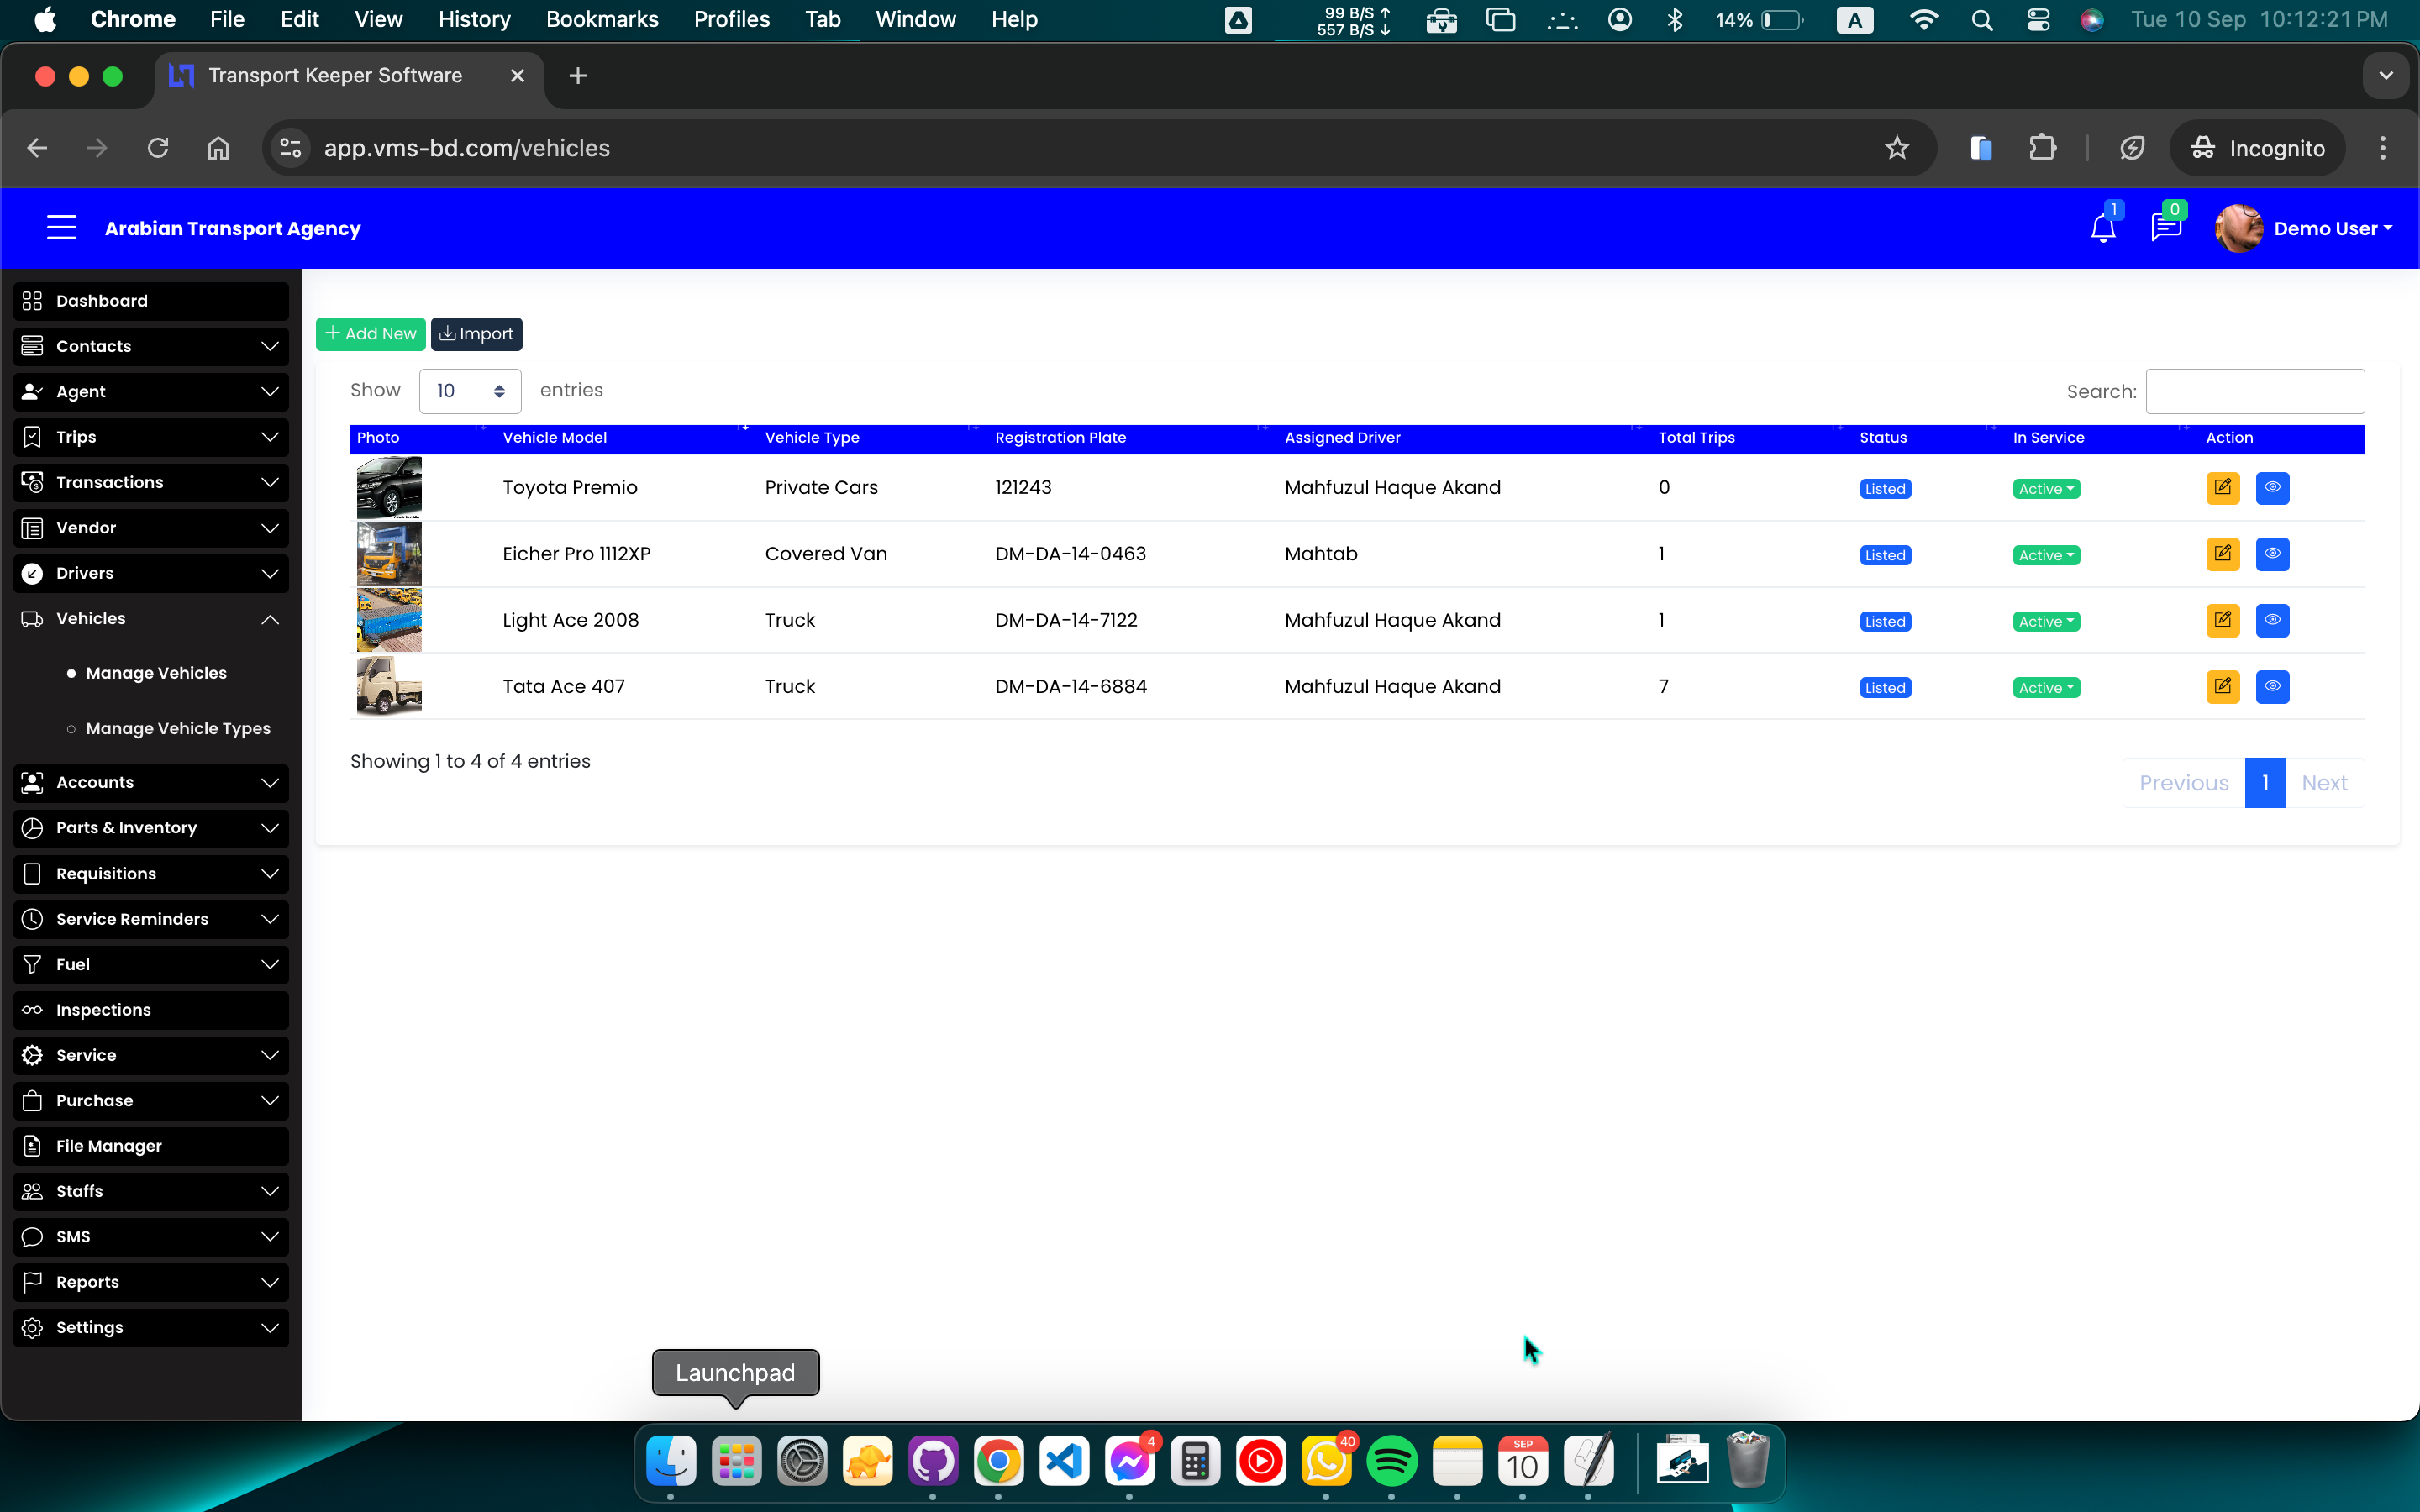Viewport: 2420px width, 1512px height.
Task: Bookmark this page with star icon
Action: 1896,149
